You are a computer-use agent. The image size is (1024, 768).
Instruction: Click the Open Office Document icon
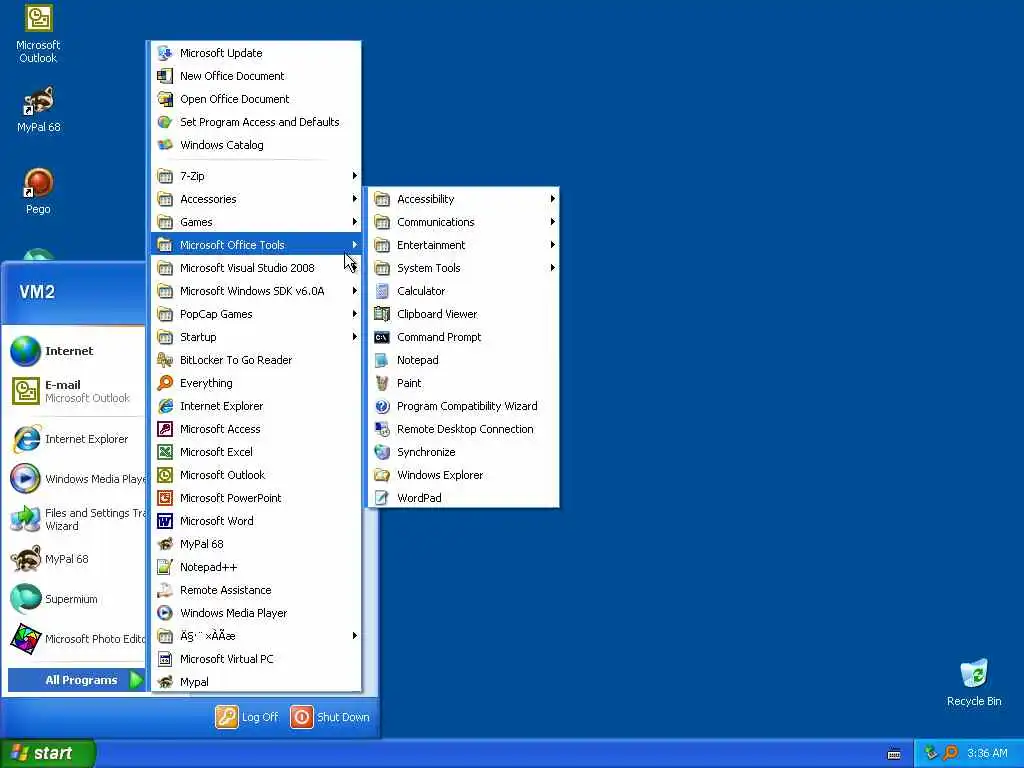(x=165, y=99)
